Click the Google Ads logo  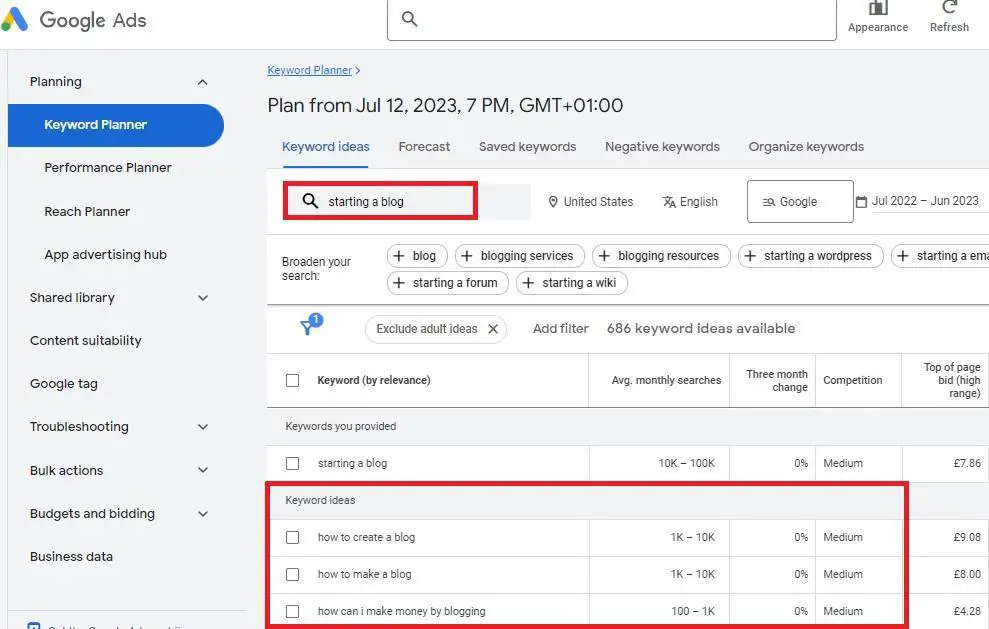click(74, 20)
